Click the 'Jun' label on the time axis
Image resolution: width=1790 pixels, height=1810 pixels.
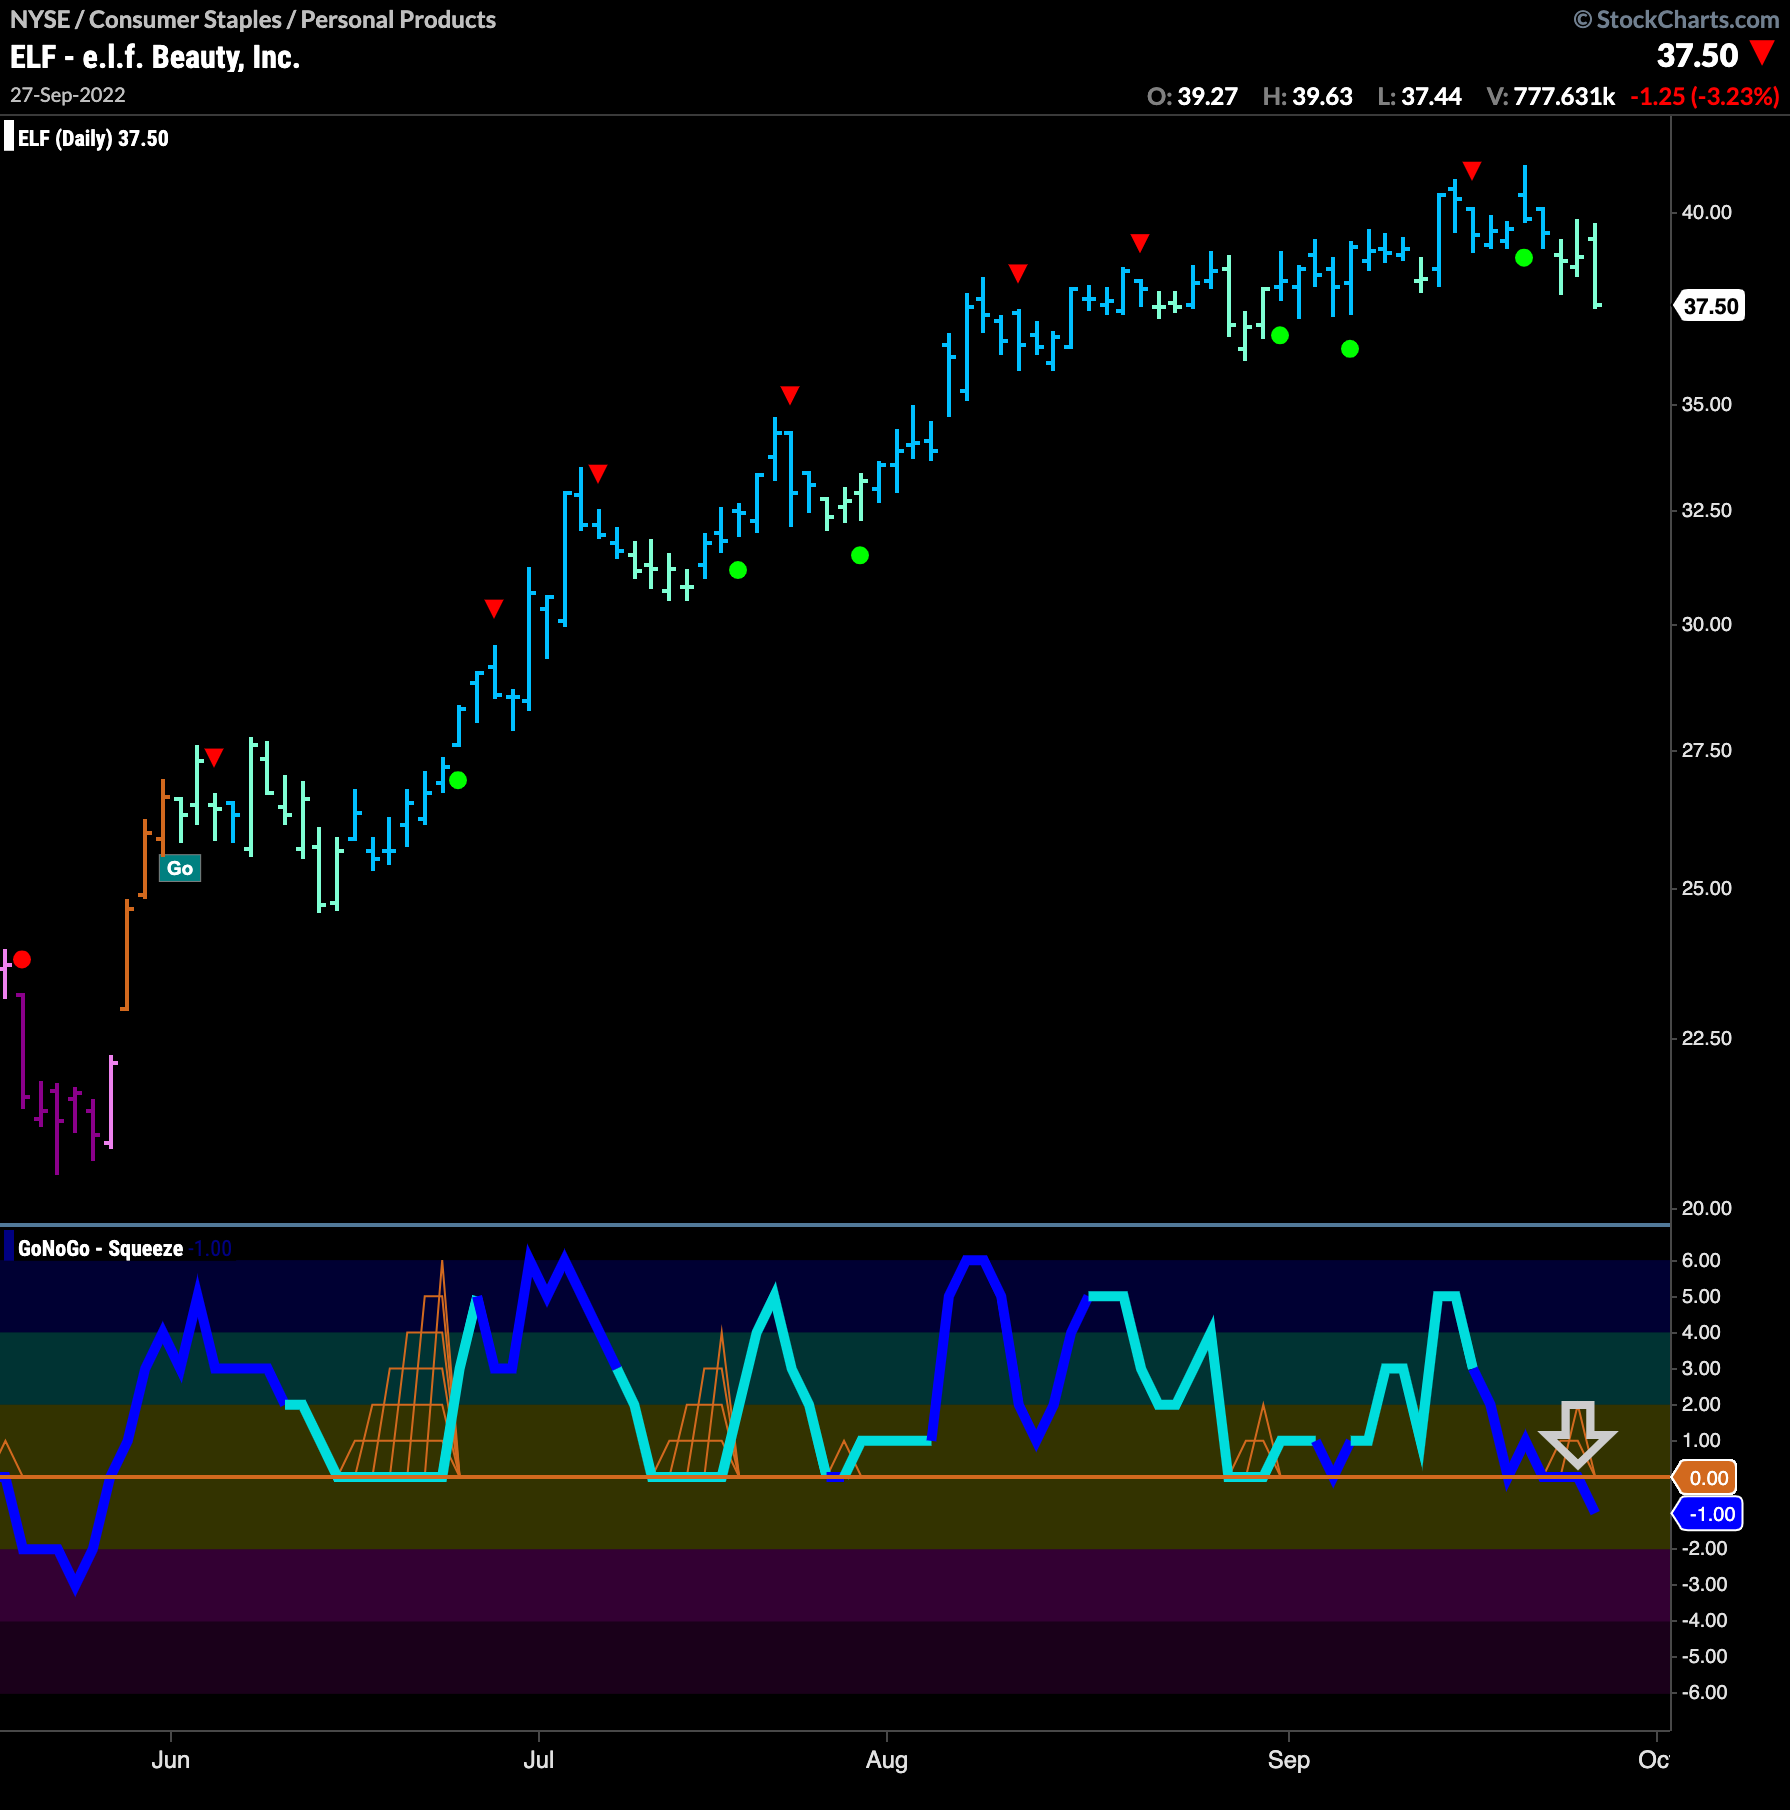(x=170, y=1759)
